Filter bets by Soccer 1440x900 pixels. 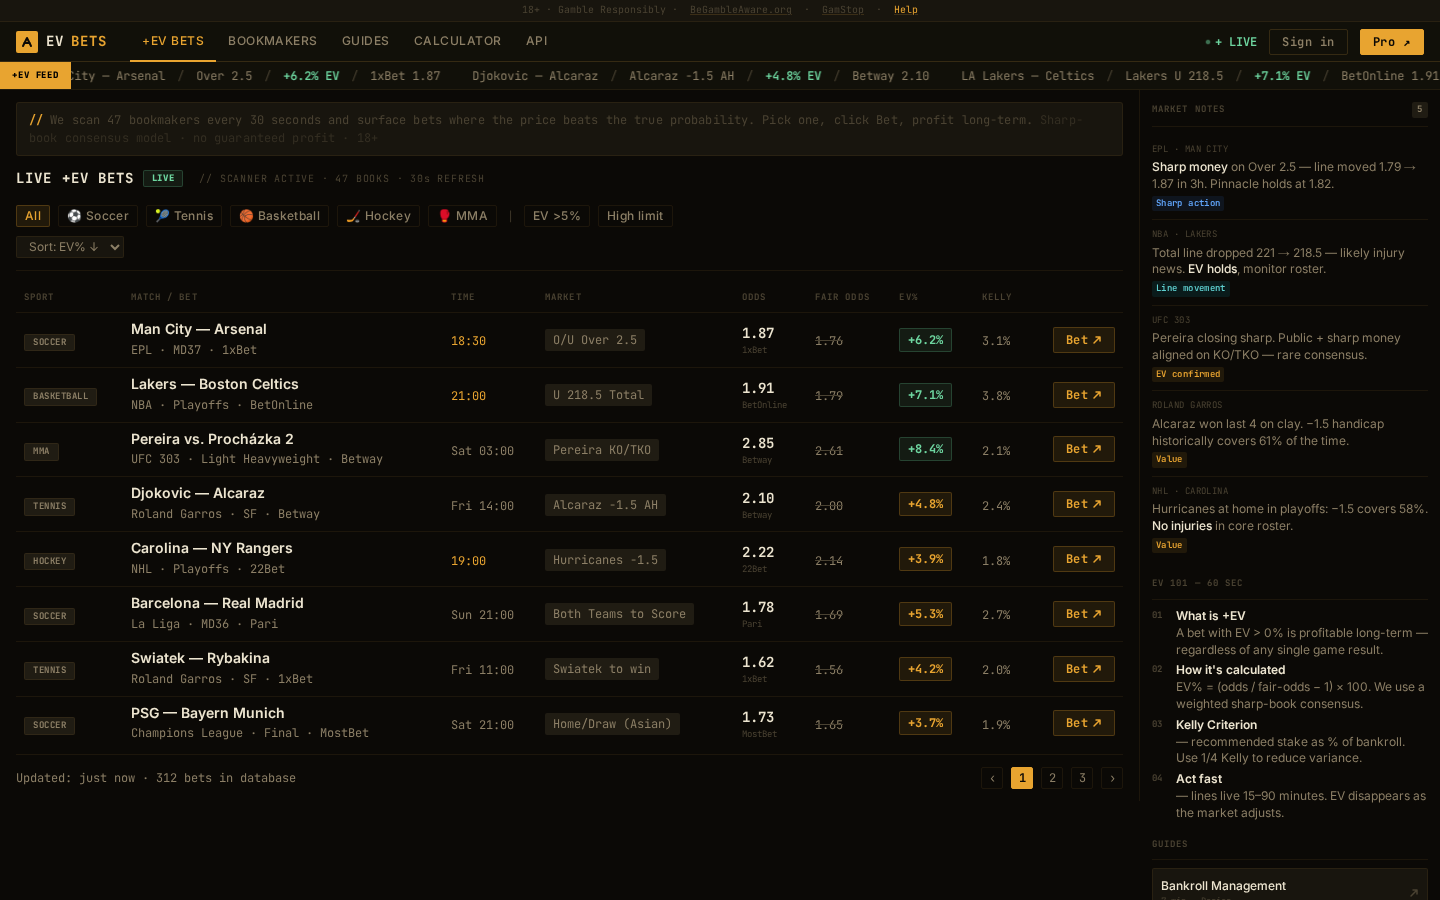98,216
